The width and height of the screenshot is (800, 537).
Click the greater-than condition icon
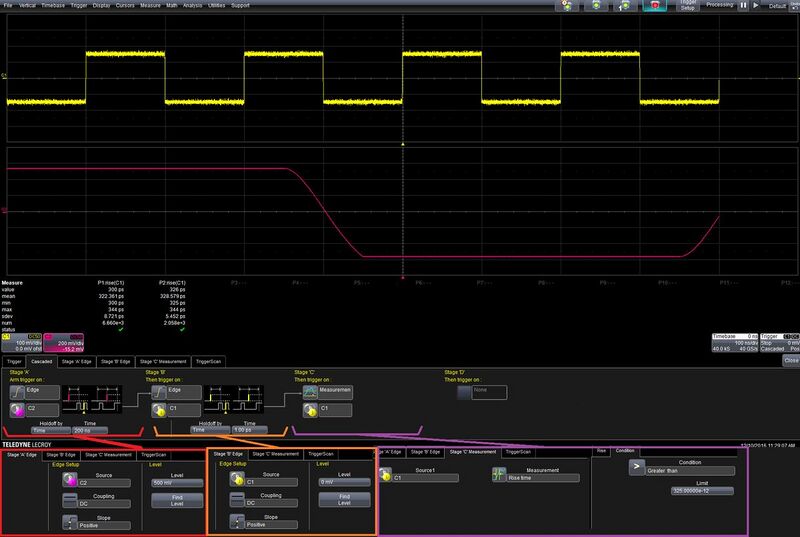click(x=637, y=467)
